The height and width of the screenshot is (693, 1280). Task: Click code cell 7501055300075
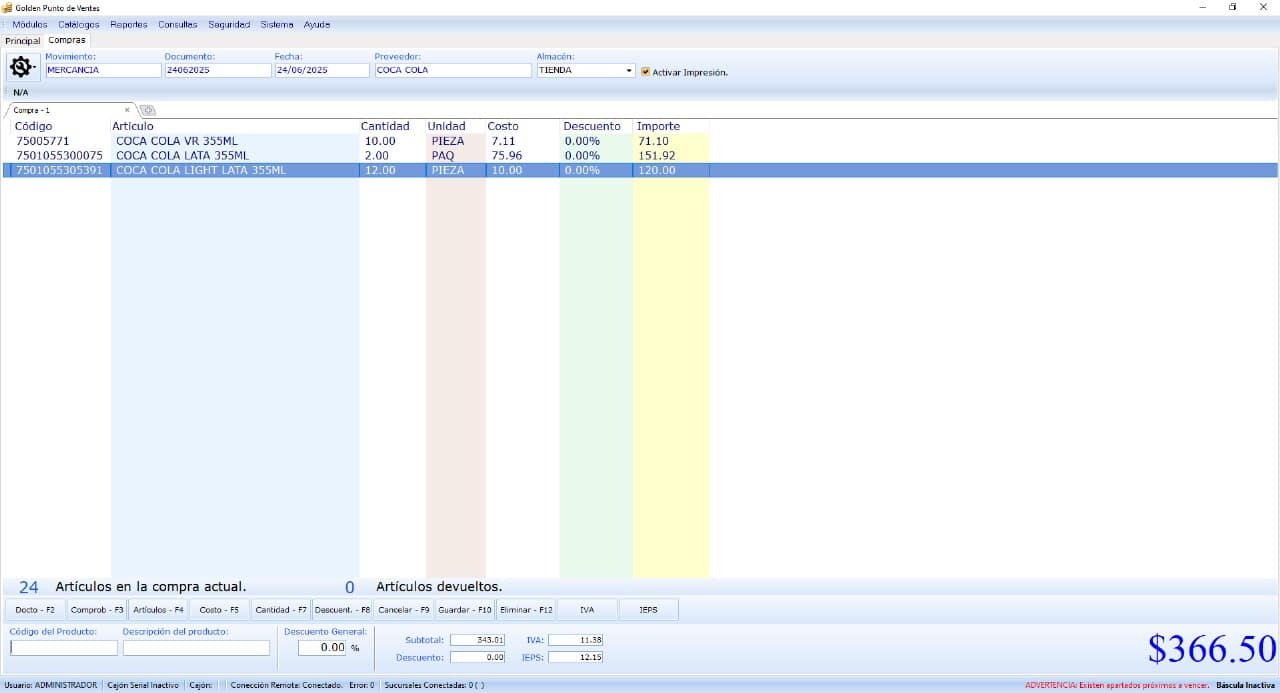click(59, 156)
